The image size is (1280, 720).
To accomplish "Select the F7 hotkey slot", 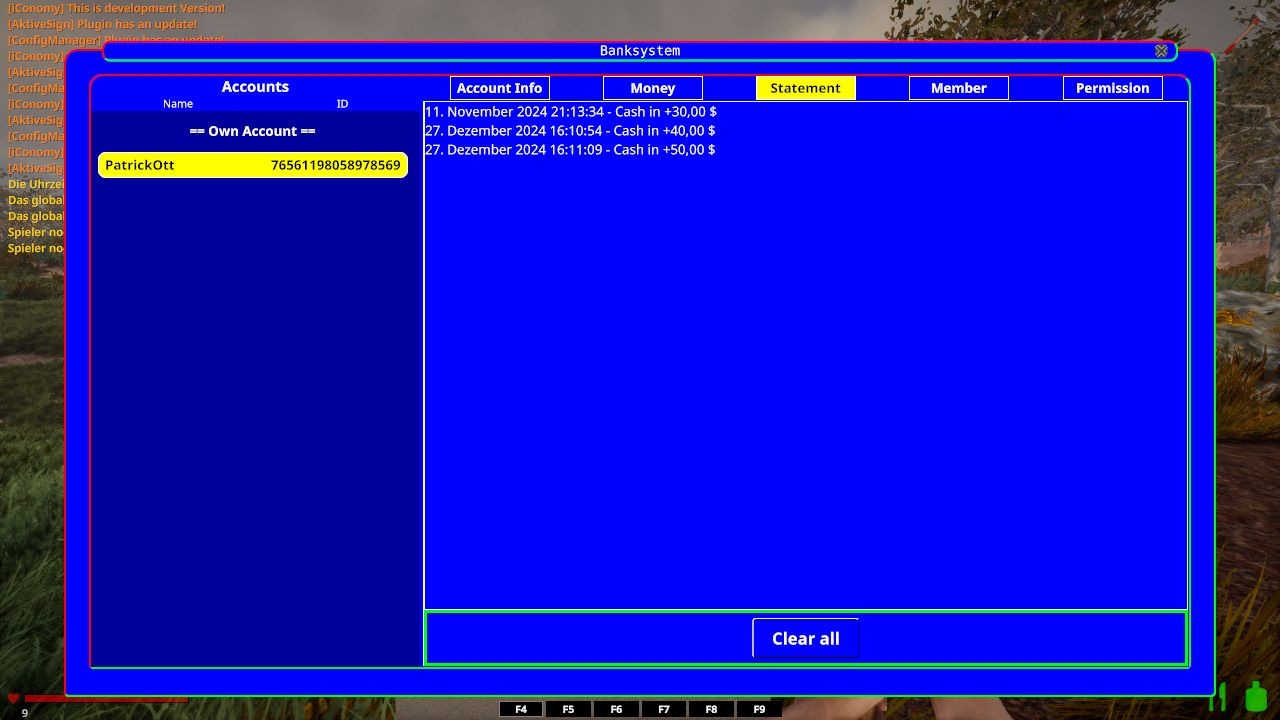I will pos(664,709).
